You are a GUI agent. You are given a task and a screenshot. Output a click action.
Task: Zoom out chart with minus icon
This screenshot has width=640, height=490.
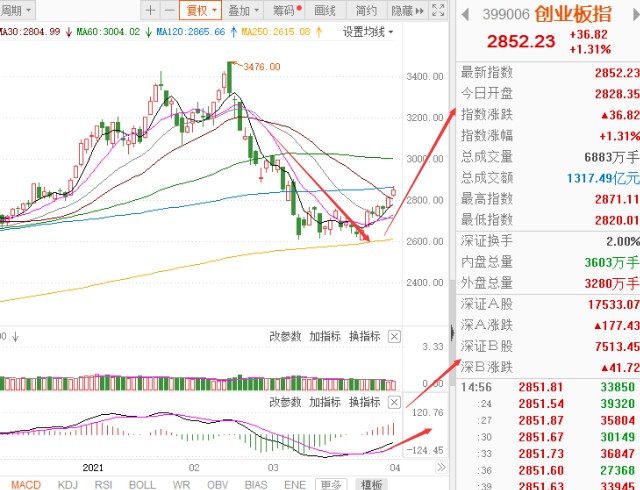pos(169,10)
